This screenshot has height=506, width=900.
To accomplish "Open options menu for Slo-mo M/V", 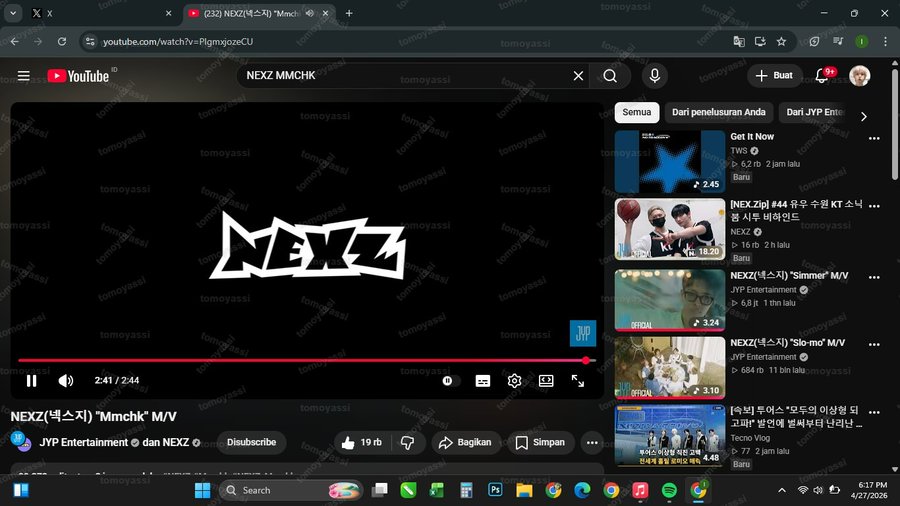I will [874, 344].
